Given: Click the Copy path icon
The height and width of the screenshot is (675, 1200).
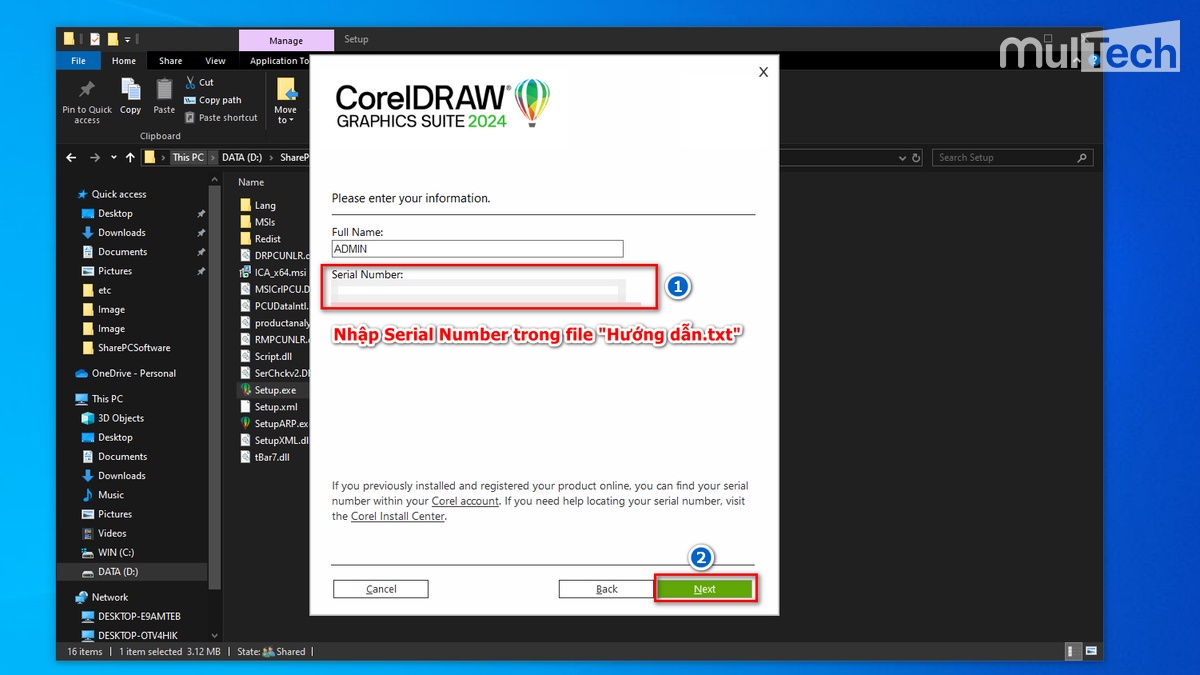Looking at the screenshot, I should (x=191, y=100).
